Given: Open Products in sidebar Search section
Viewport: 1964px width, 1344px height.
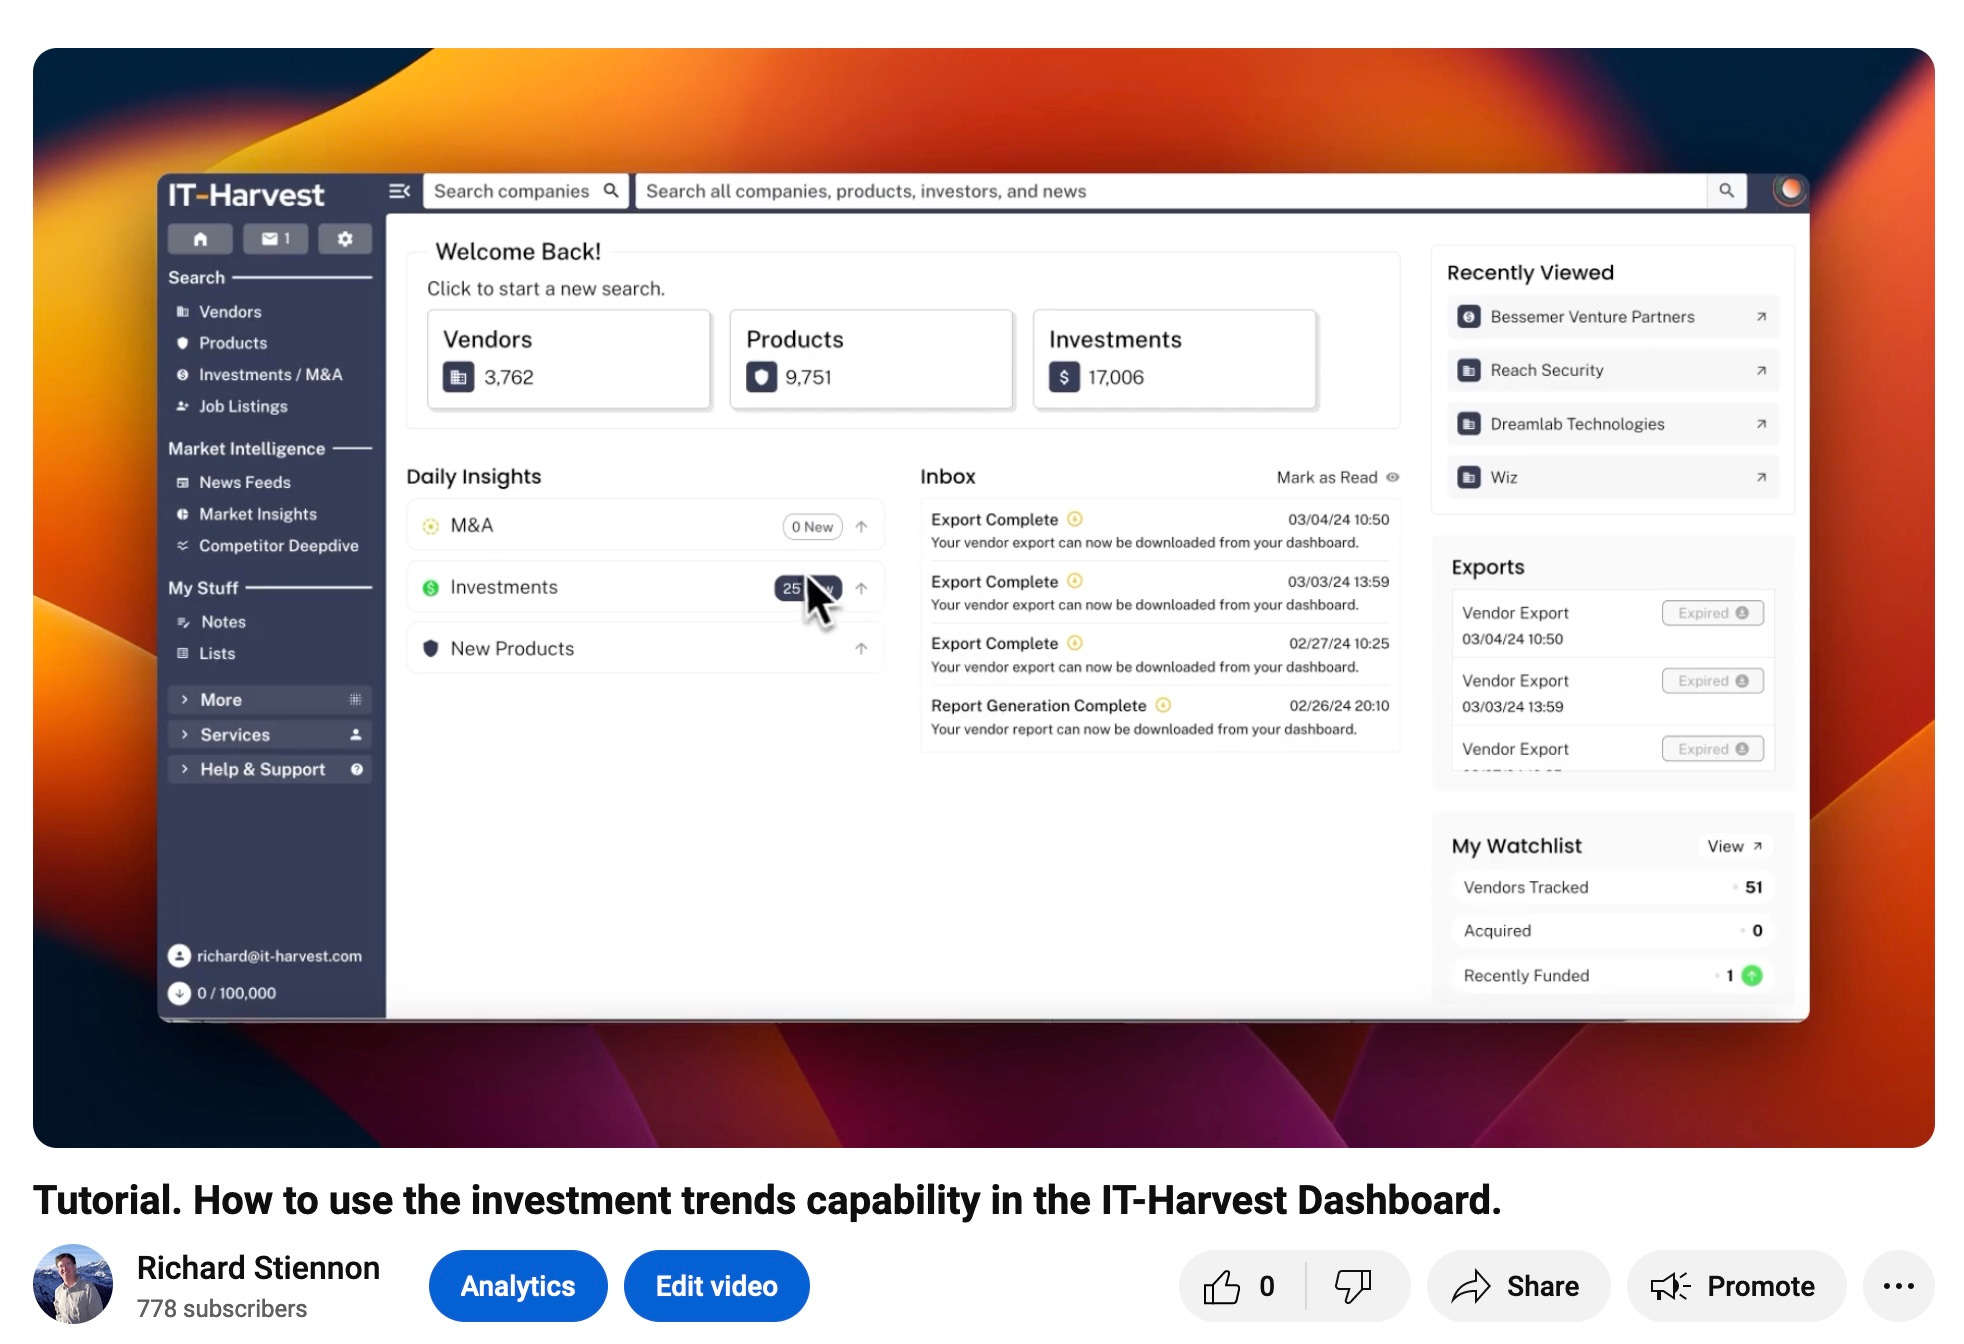Looking at the screenshot, I should (233, 343).
